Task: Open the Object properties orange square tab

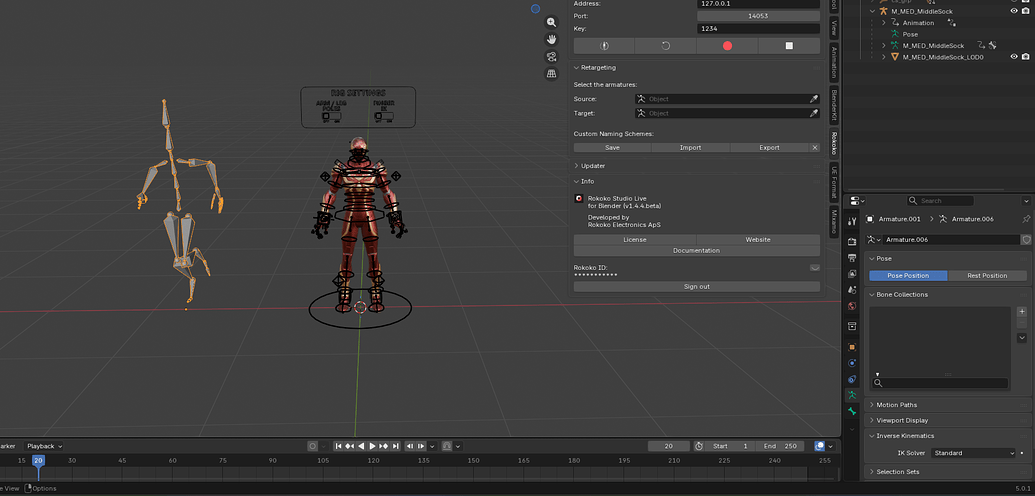Action: click(852, 347)
